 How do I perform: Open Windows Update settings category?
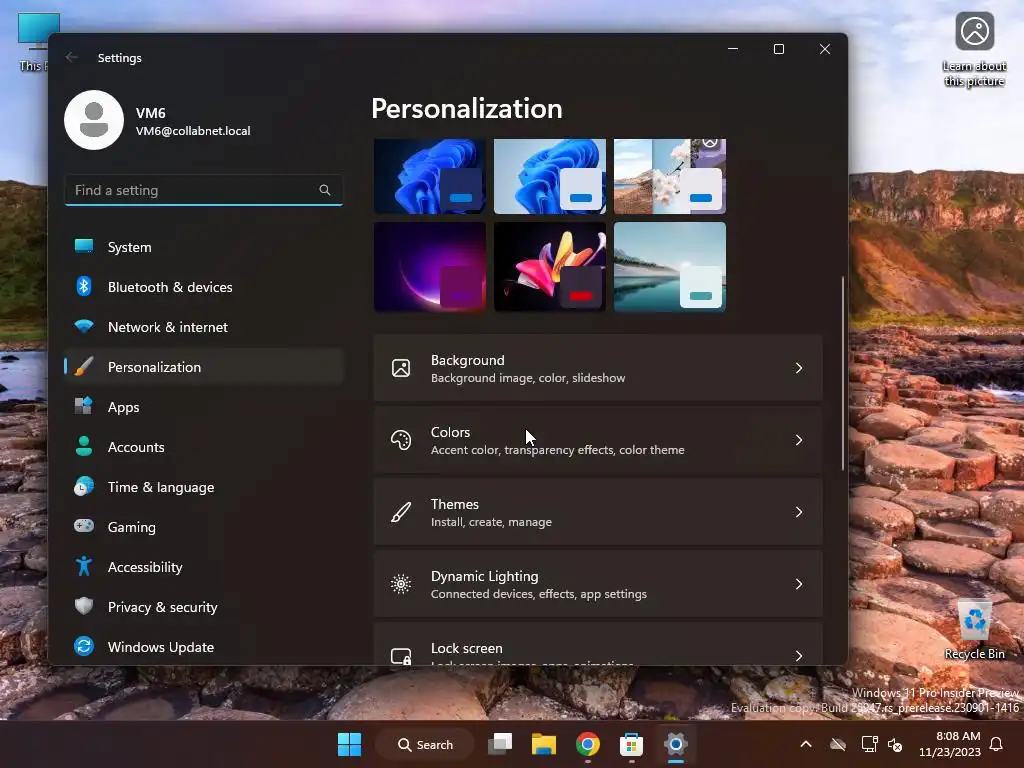pos(204,647)
